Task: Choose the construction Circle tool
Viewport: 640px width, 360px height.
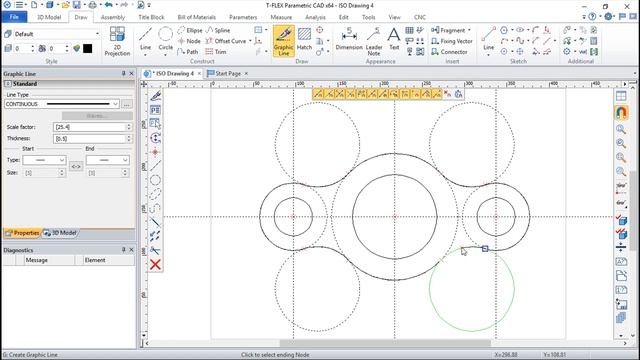Action: click(x=165, y=39)
